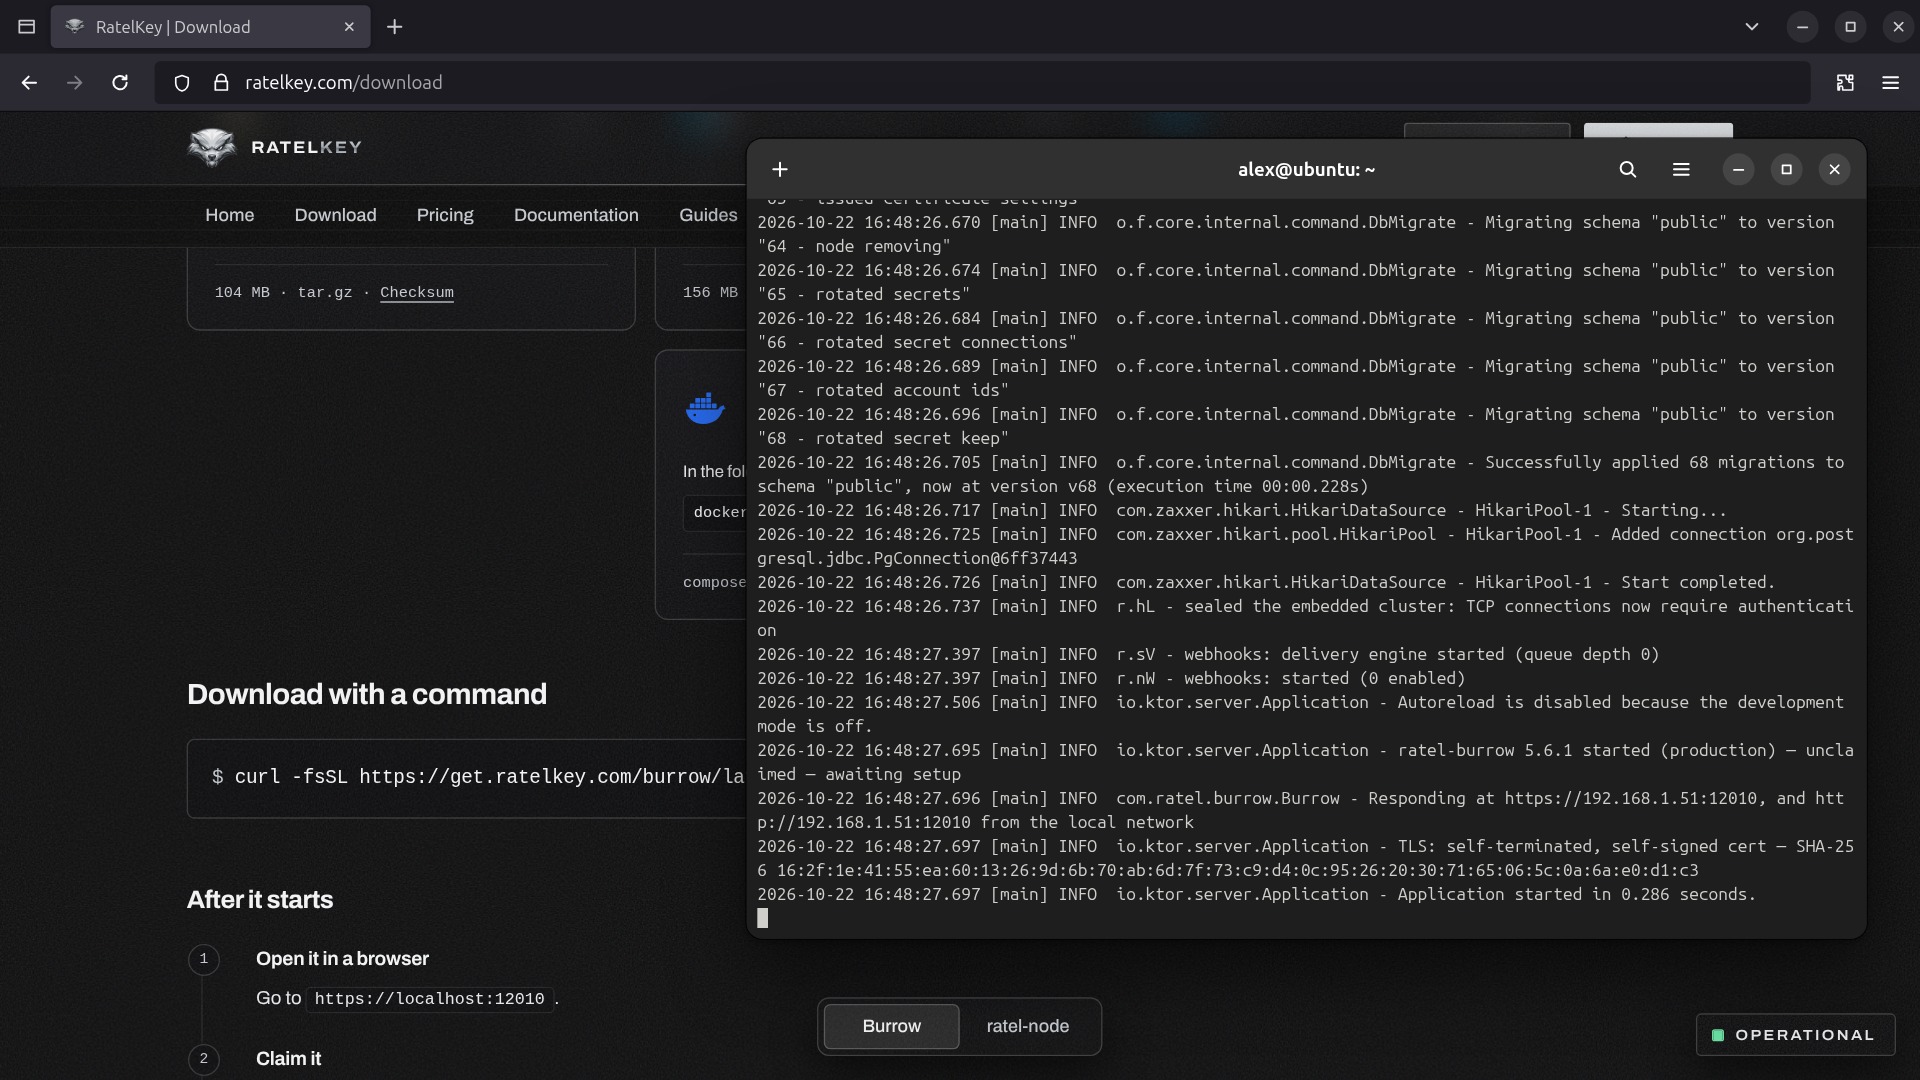Open the Download nav item
Viewport: 1920px width, 1080px height.
[x=335, y=215]
